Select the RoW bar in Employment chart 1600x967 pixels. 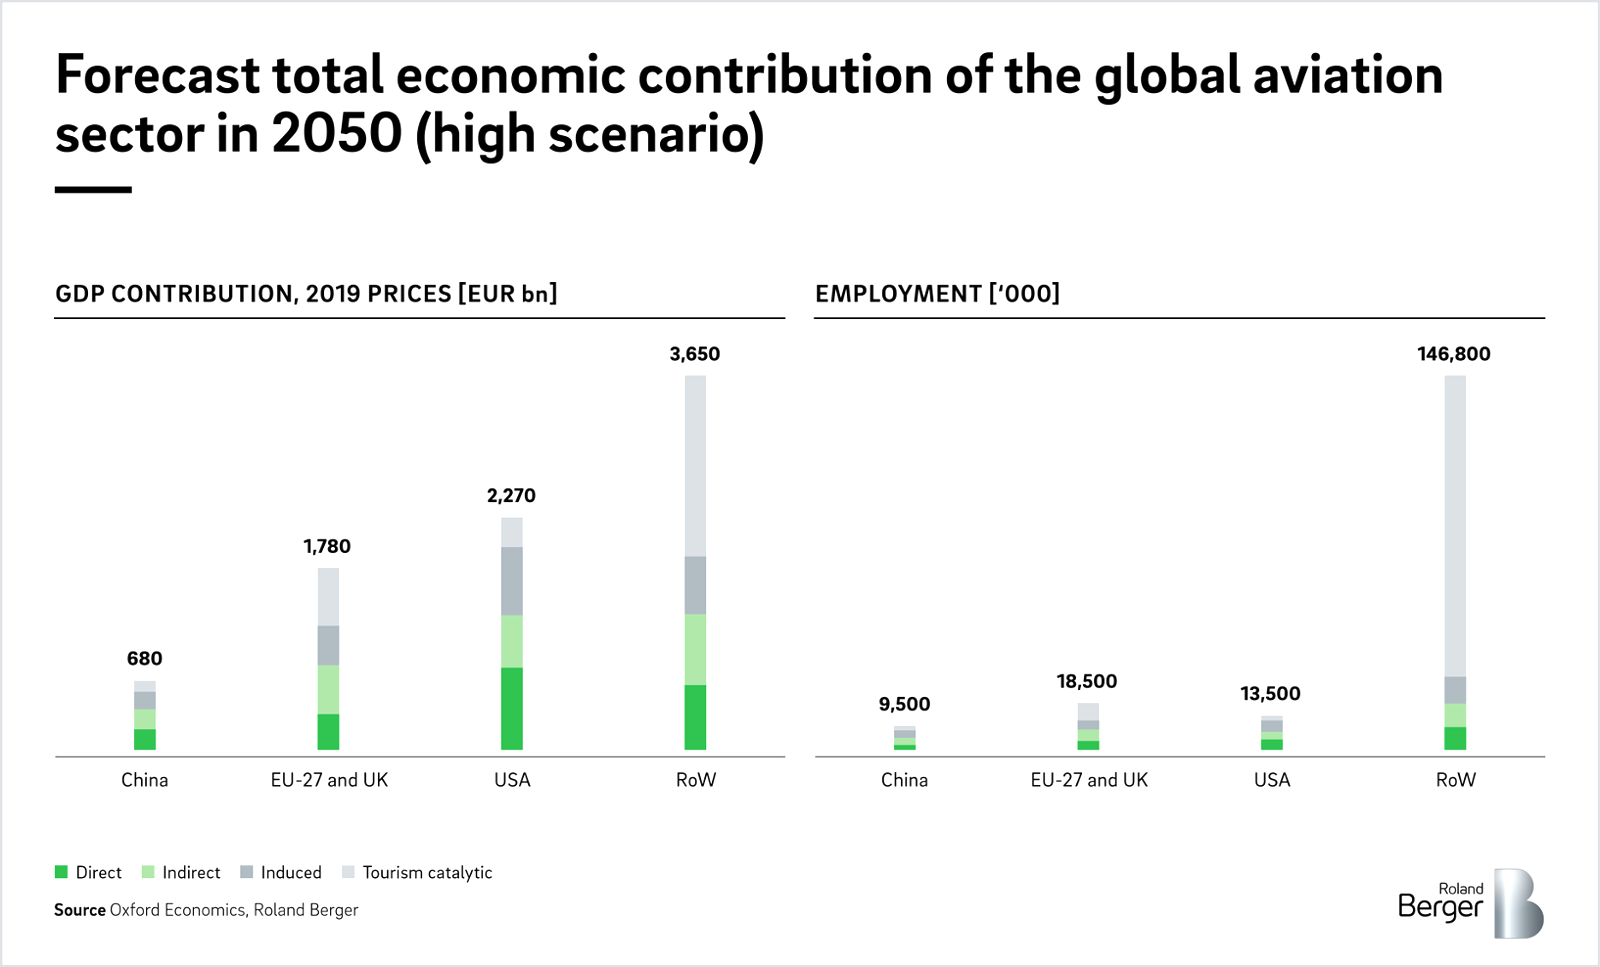point(1455,562)
